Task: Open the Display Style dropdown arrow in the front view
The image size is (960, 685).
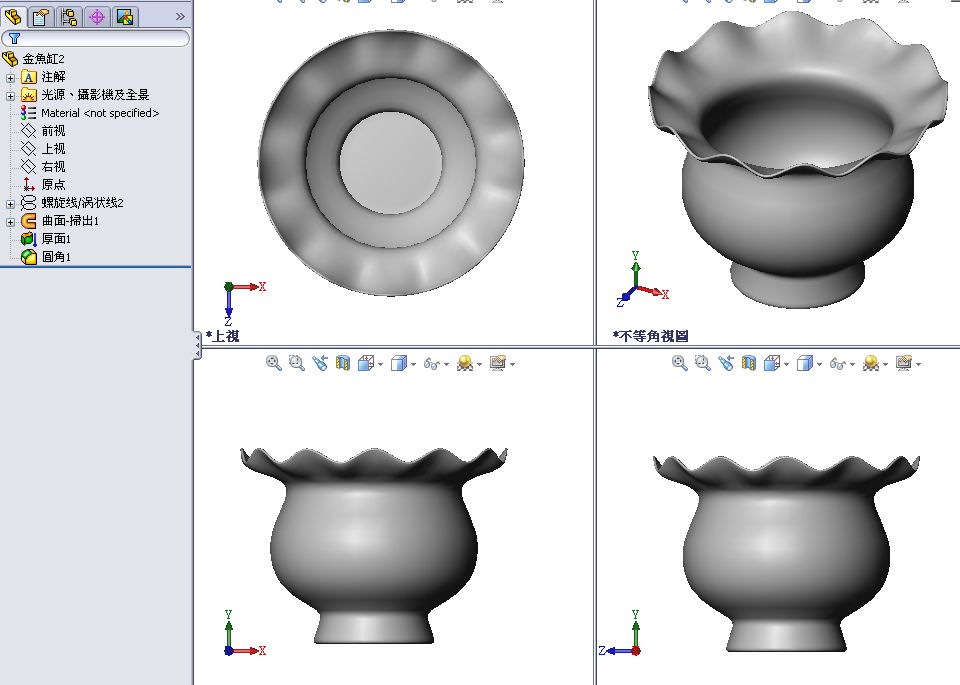Action: 413,365
